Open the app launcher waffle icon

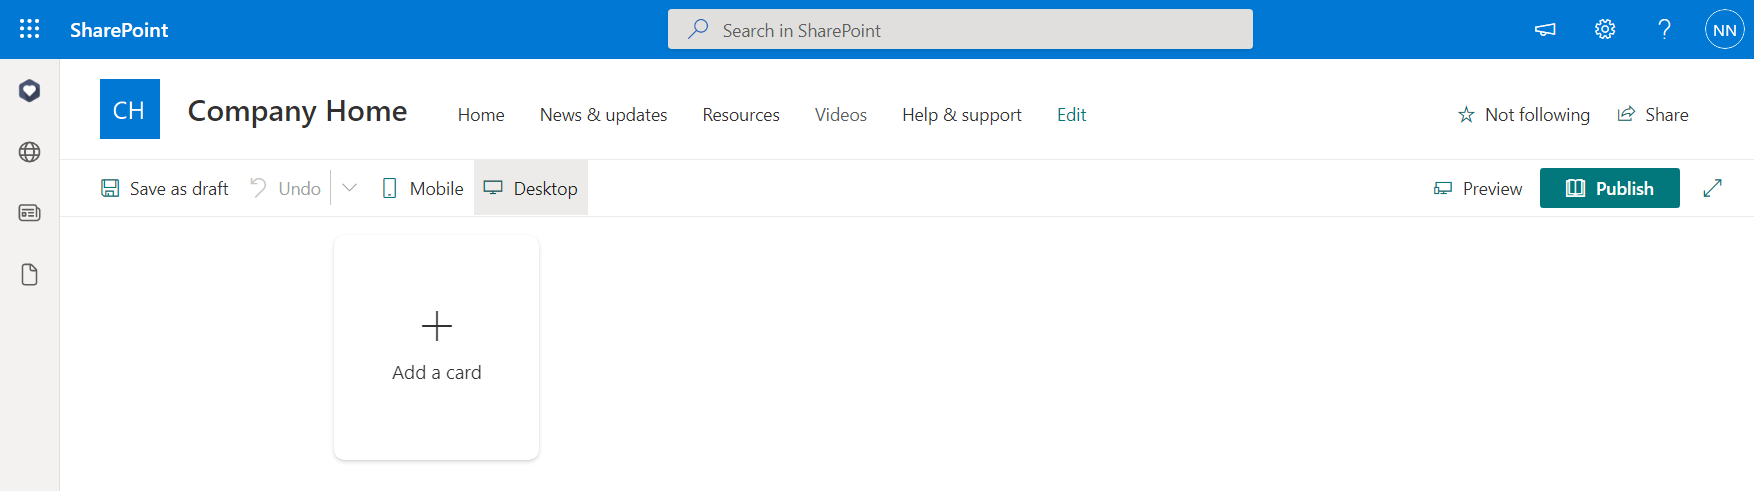point(30,29)
